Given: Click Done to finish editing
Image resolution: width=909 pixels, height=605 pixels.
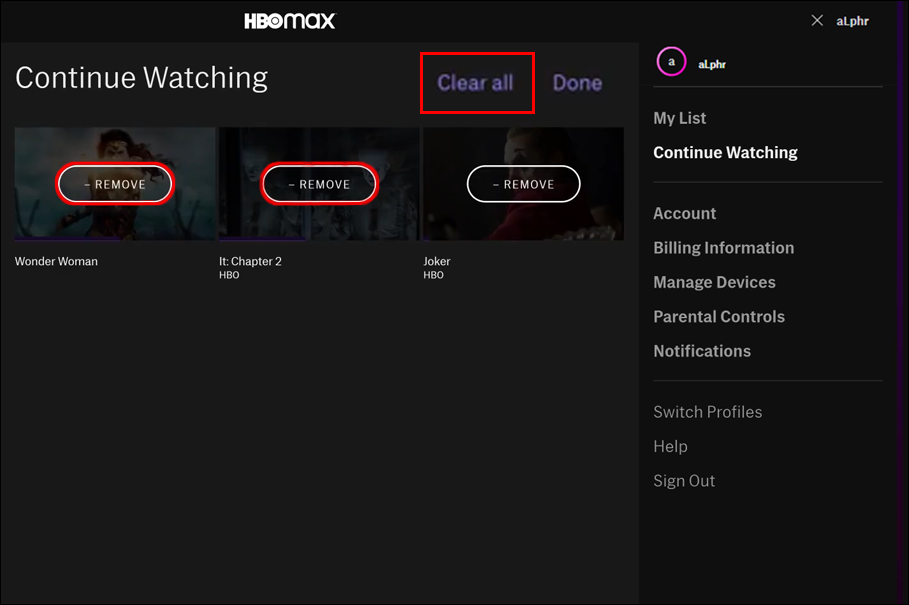Looking at the screenshot, I should (x=577, y=83).
